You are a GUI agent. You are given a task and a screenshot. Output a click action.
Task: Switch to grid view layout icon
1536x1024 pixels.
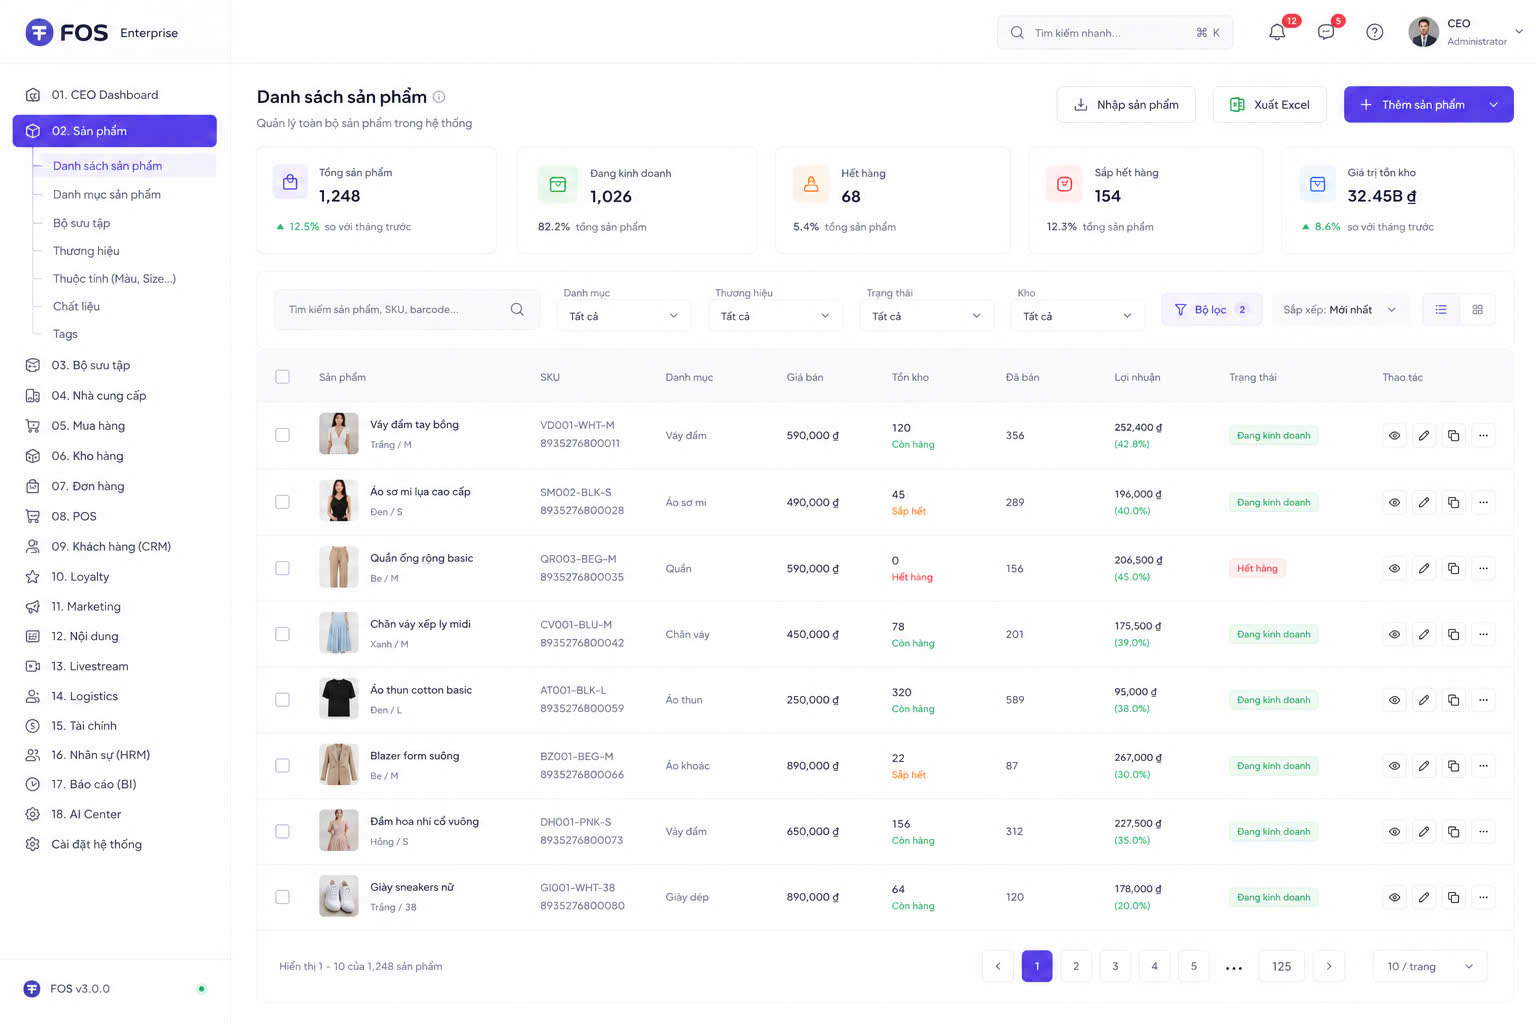1477,310
